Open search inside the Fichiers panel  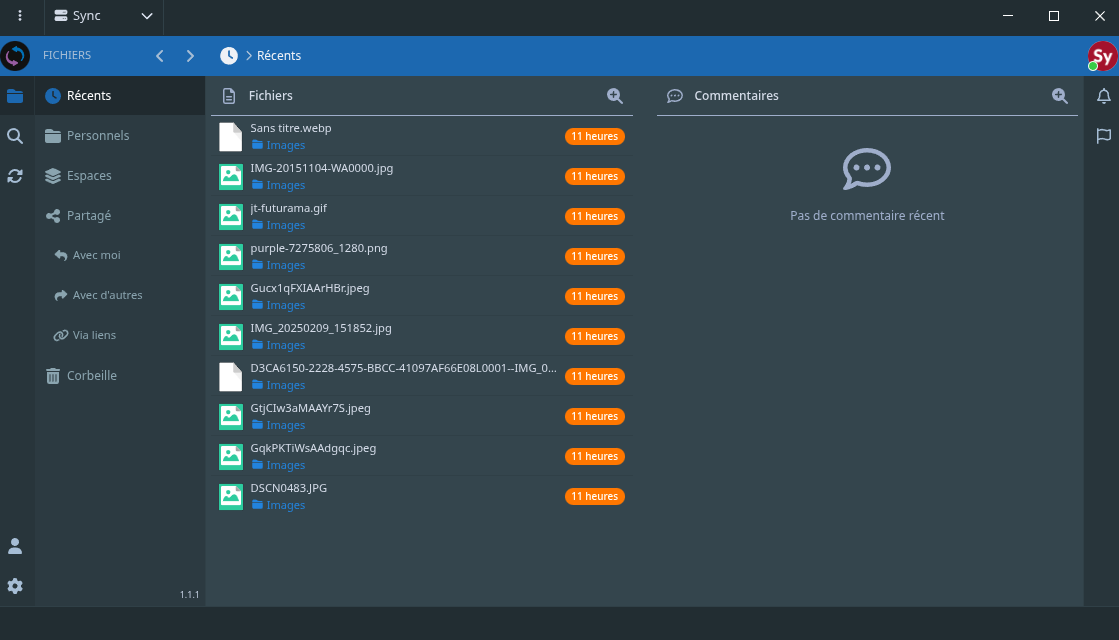615,96
